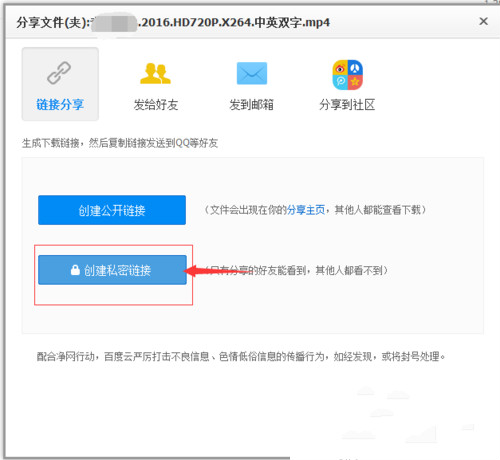
Task: Click the yellow two-person friends icon
Action: point(155,73)
